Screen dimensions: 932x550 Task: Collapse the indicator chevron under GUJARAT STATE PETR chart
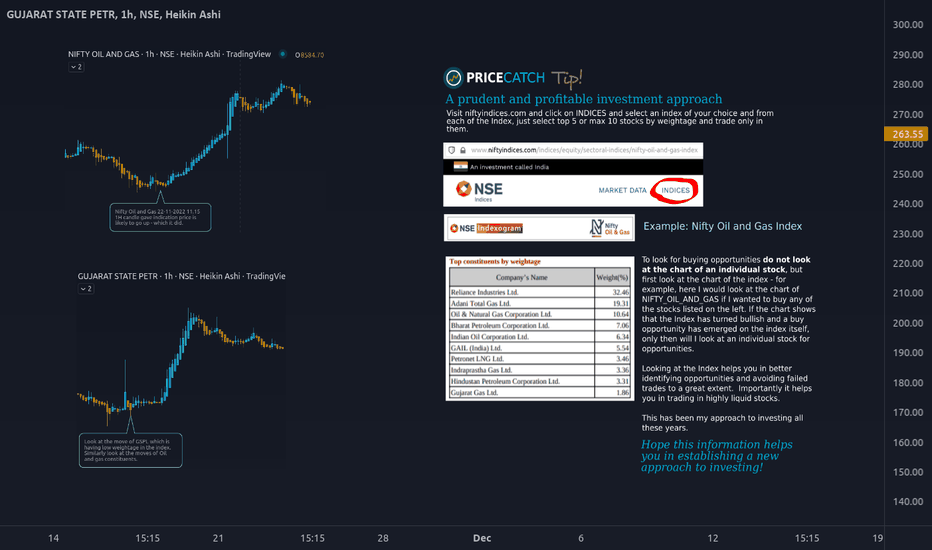pyautogui.click(x=86, y=289)
